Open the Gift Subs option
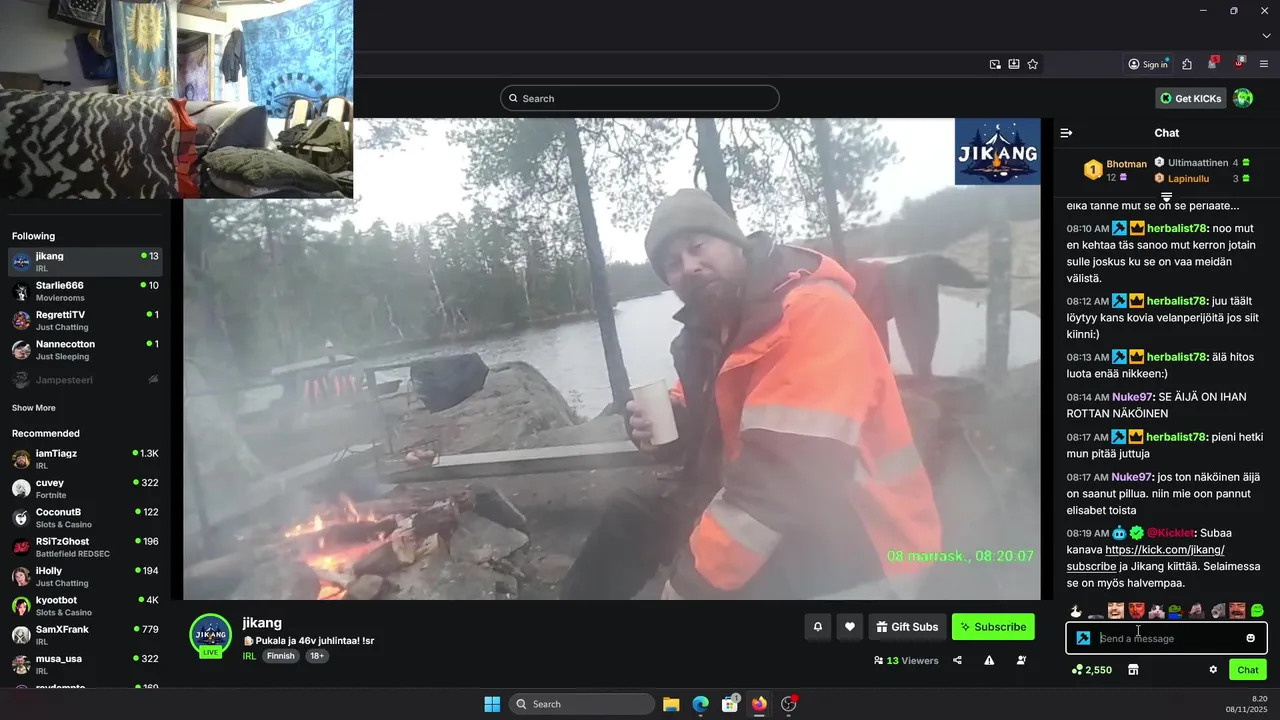 tap(907, 627)
